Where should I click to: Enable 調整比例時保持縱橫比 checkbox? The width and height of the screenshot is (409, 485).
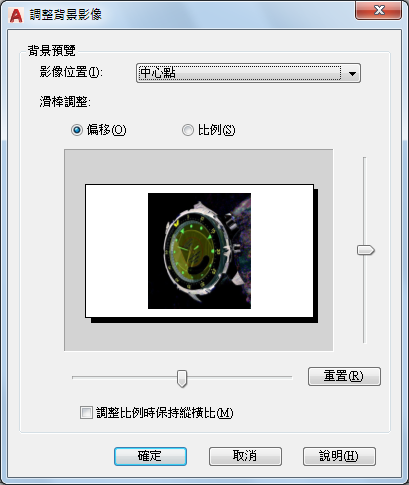[86, 413]
